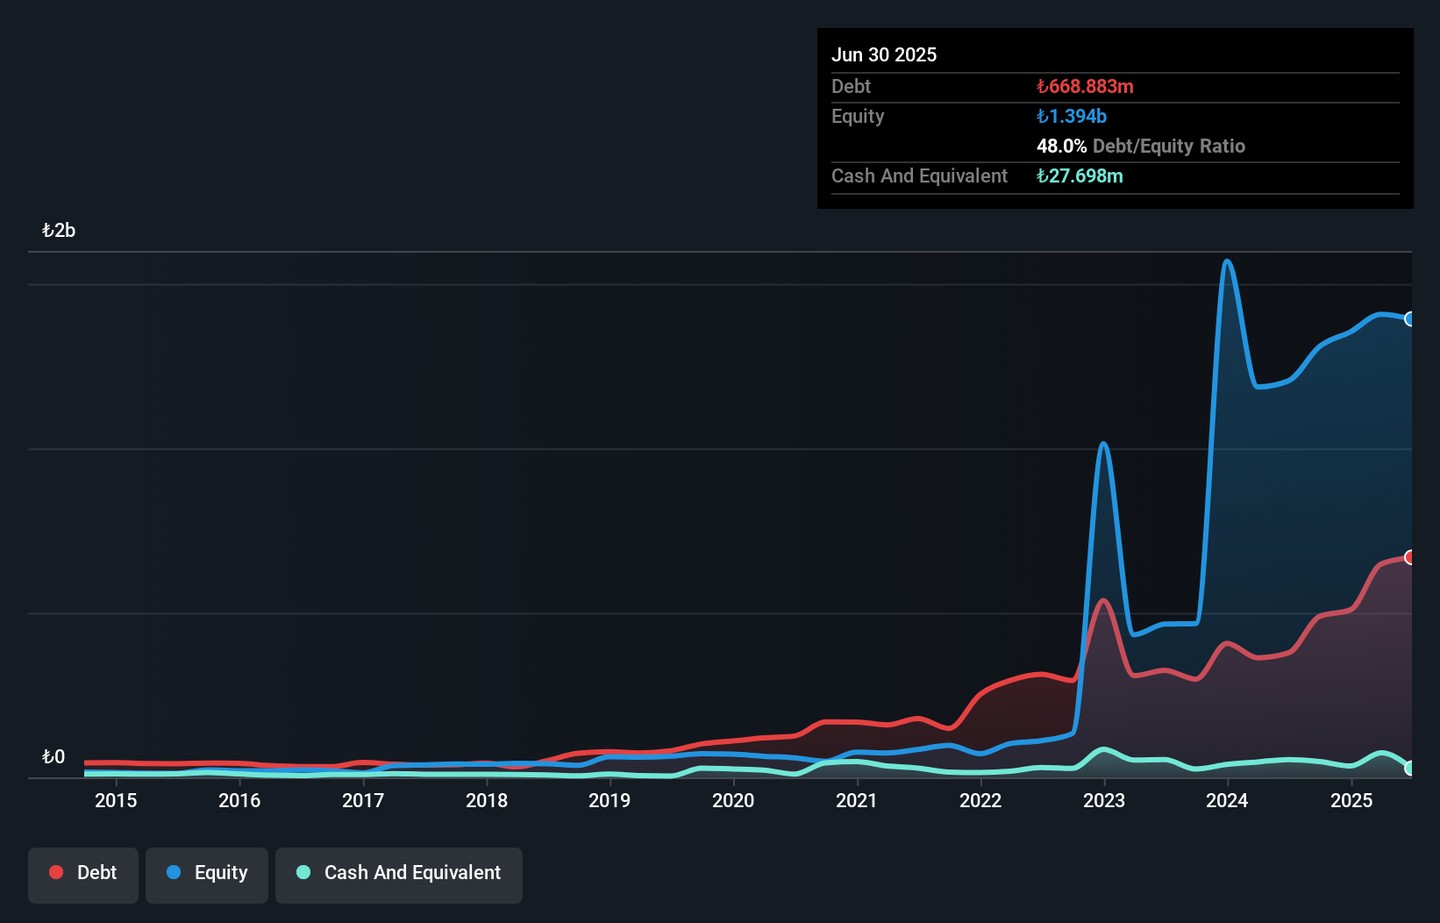
Task: Click the Jun 30 2025 tooltip date
Action: (884, 55)
